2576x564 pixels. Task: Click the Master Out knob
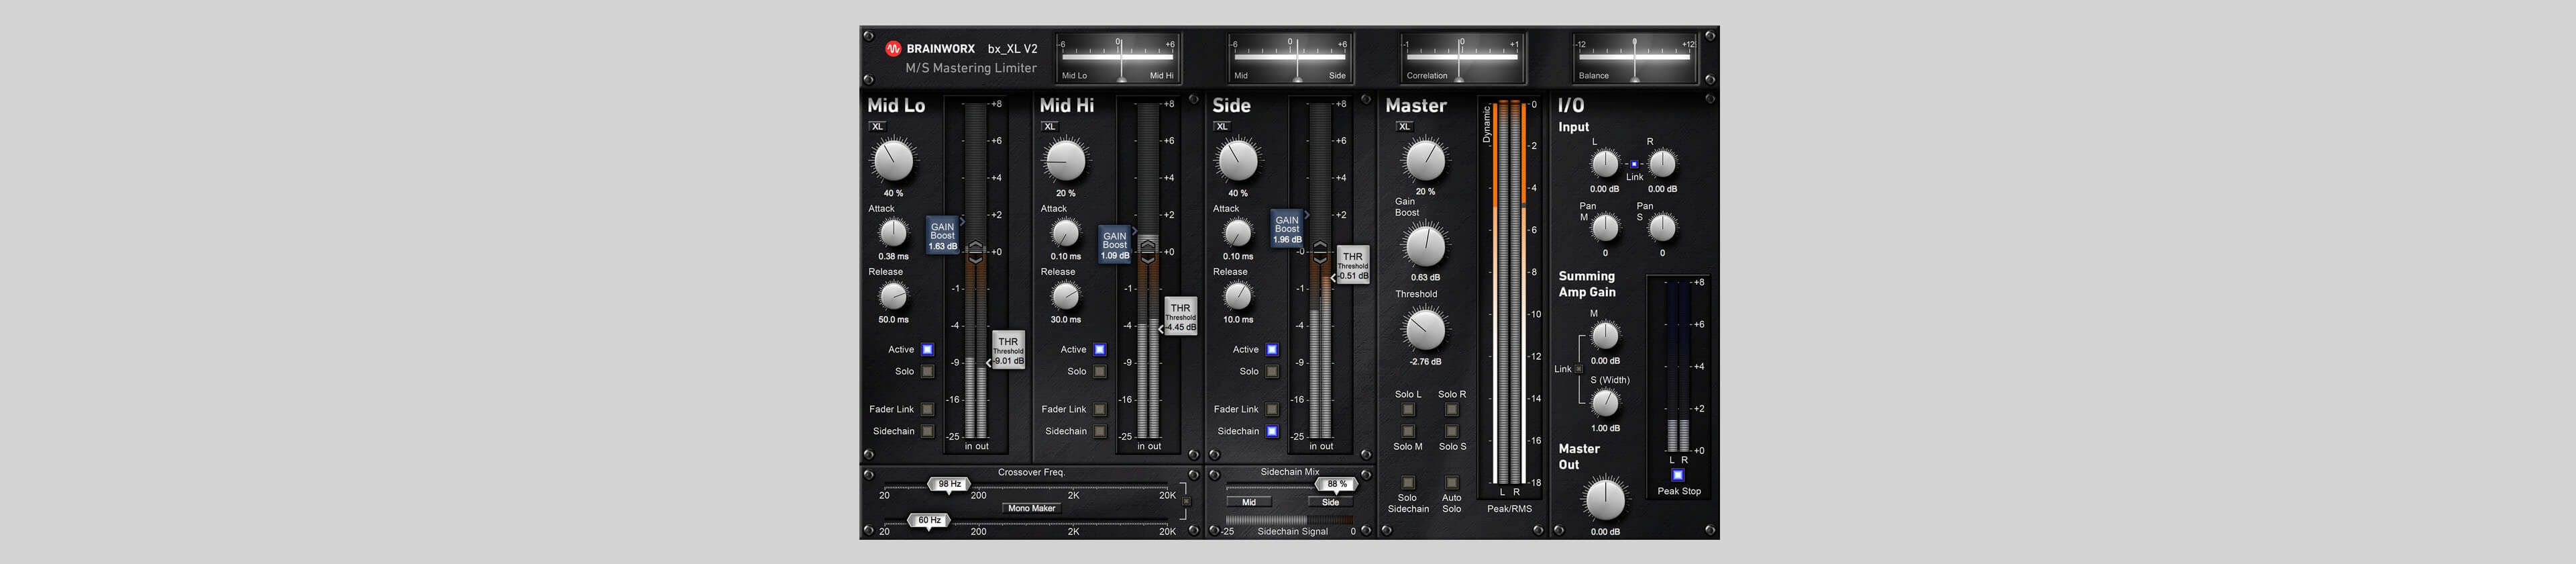point(1605,499)
